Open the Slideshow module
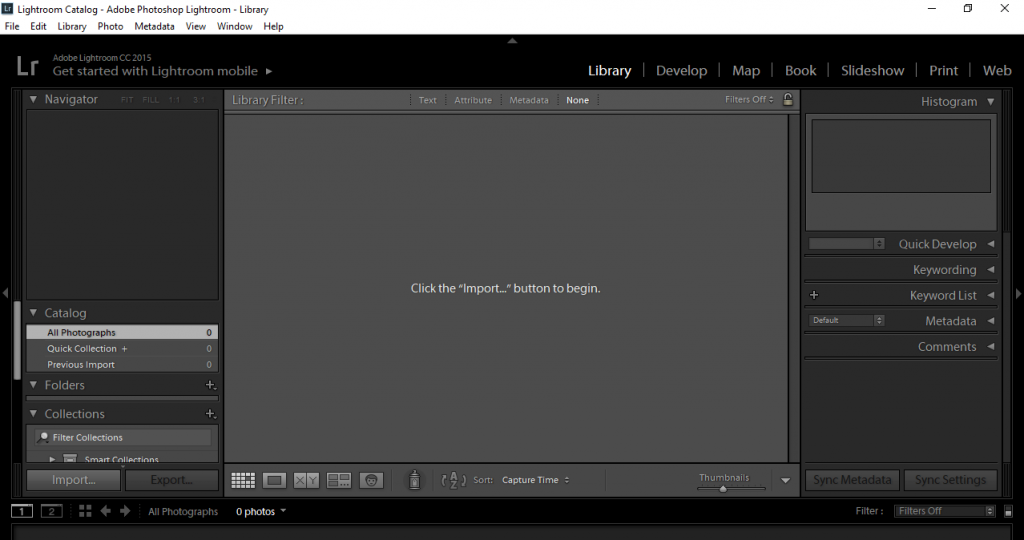Image resolution: width=1024 pixels, height=540 pixels. (x=872, y=71)
